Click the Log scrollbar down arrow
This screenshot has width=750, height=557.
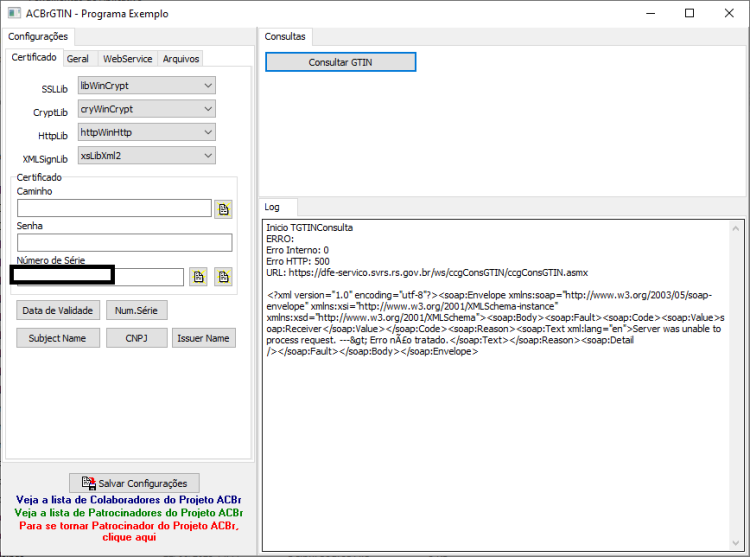click(x=736, y=543)
